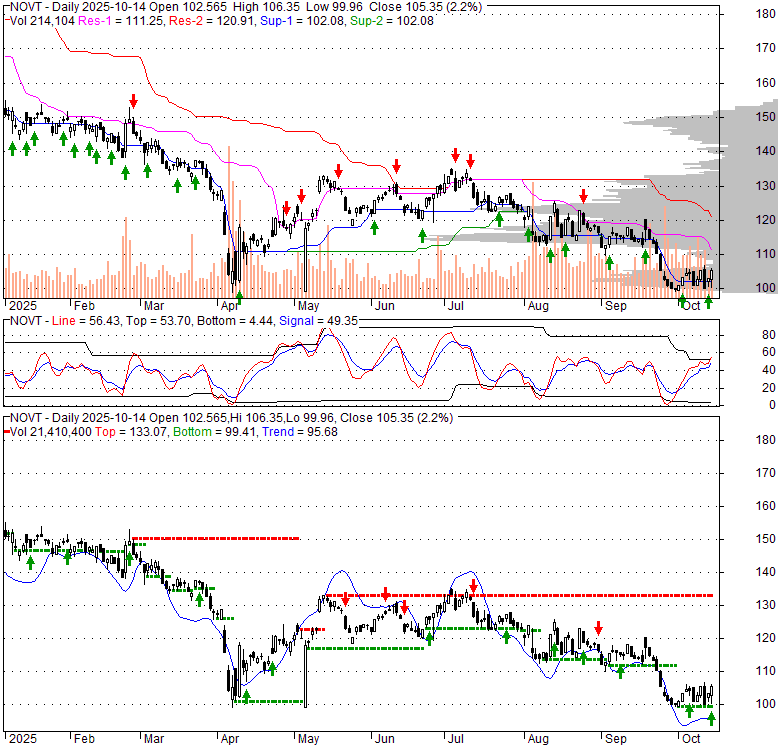Click the red down arrow in mid-August on top chart
The height and width of the screenshot is (745, 780).
coord(584,195)
